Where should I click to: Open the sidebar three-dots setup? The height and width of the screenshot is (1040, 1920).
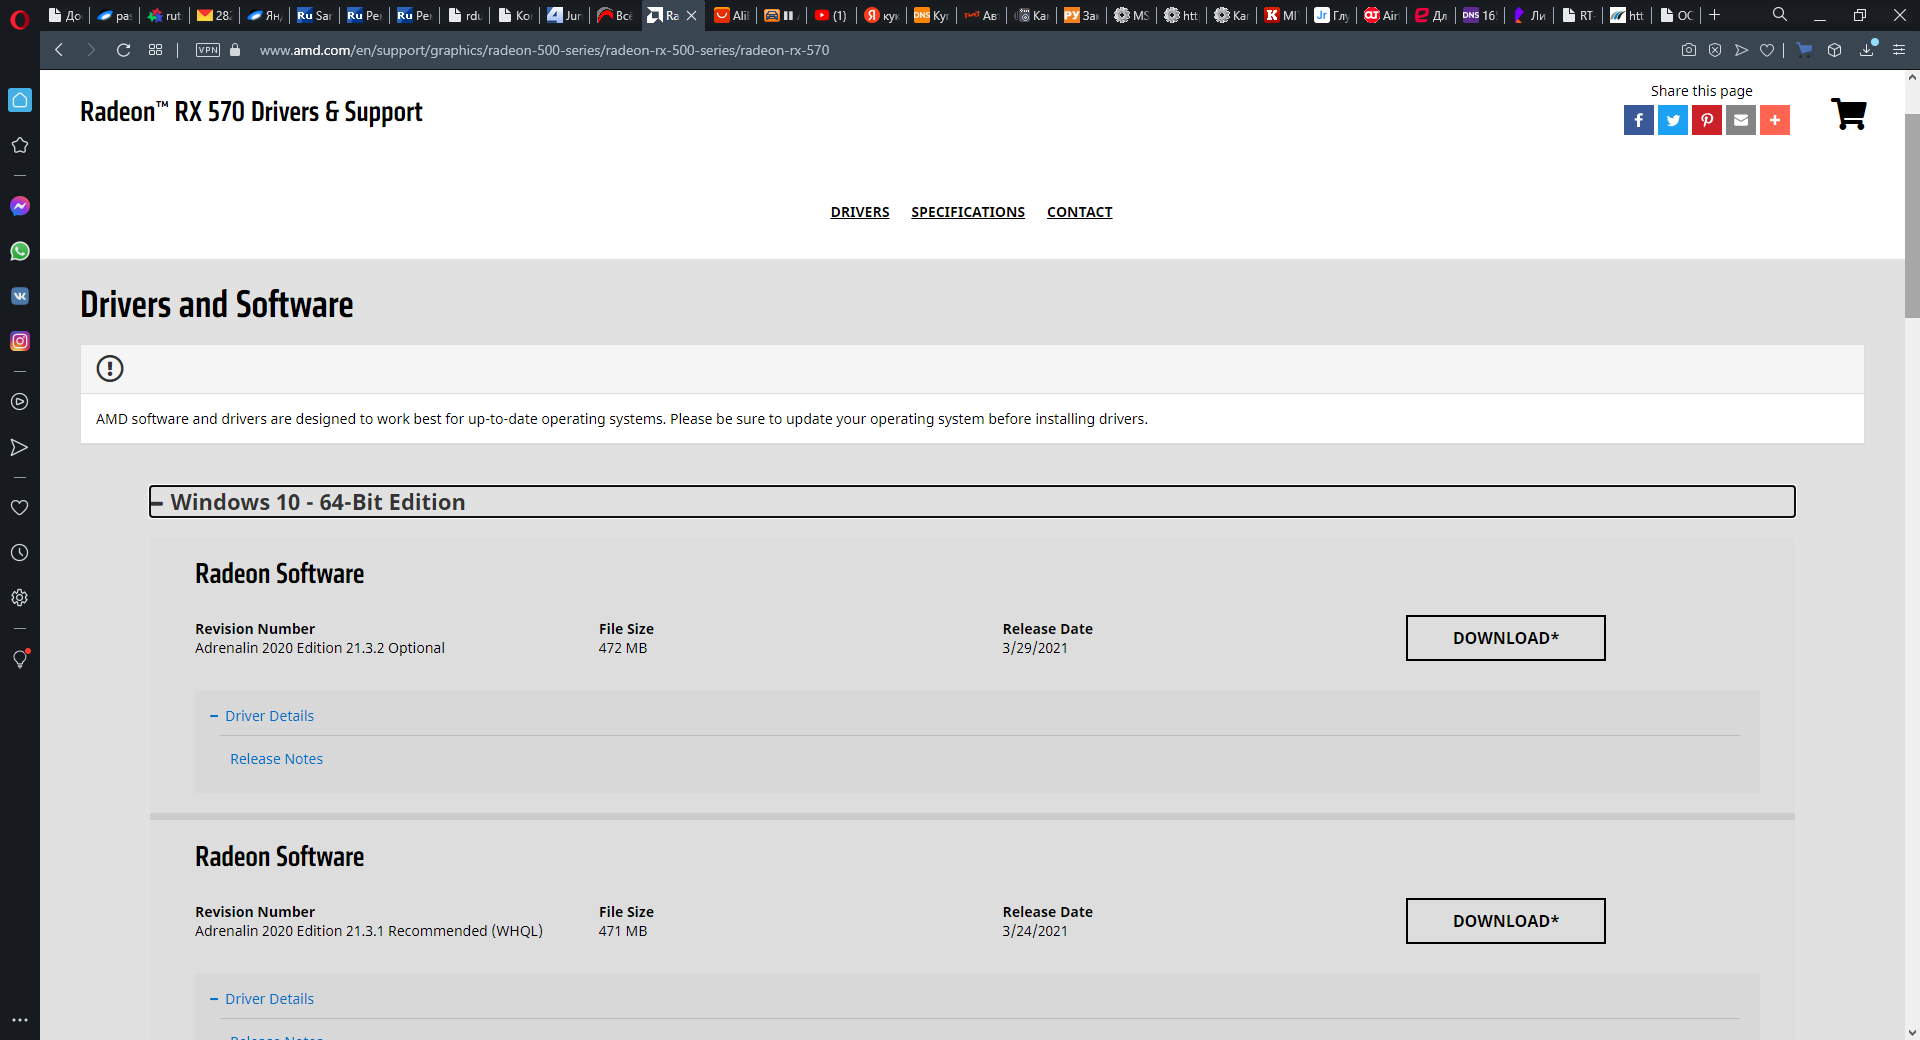[x=19, y=1020]
